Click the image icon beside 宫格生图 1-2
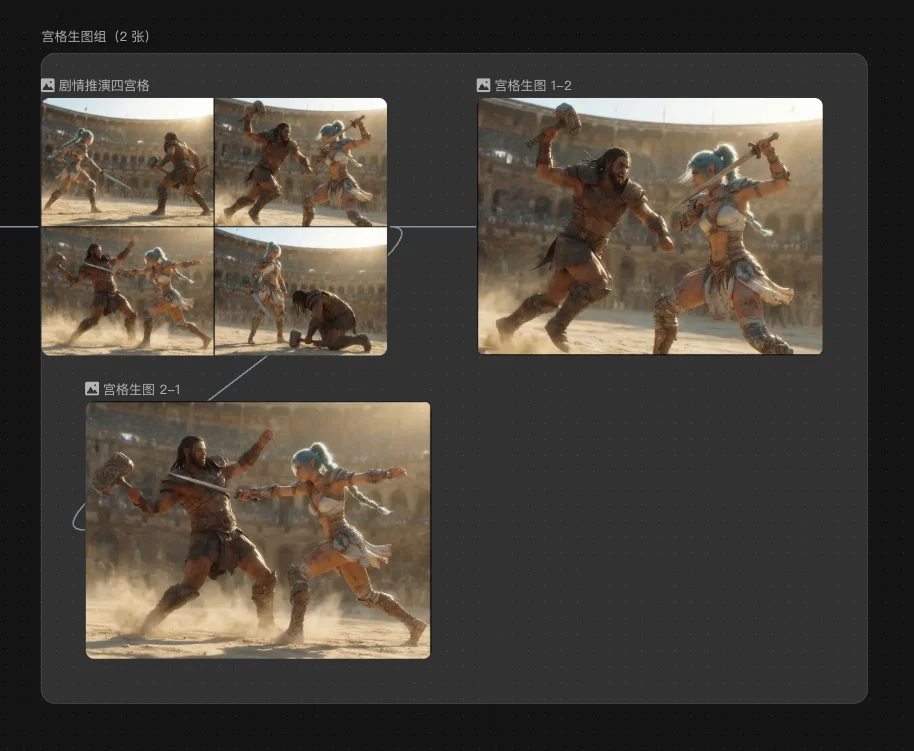Image resolution: width=914 pixels, height=751 pixels. coord(484,86)
